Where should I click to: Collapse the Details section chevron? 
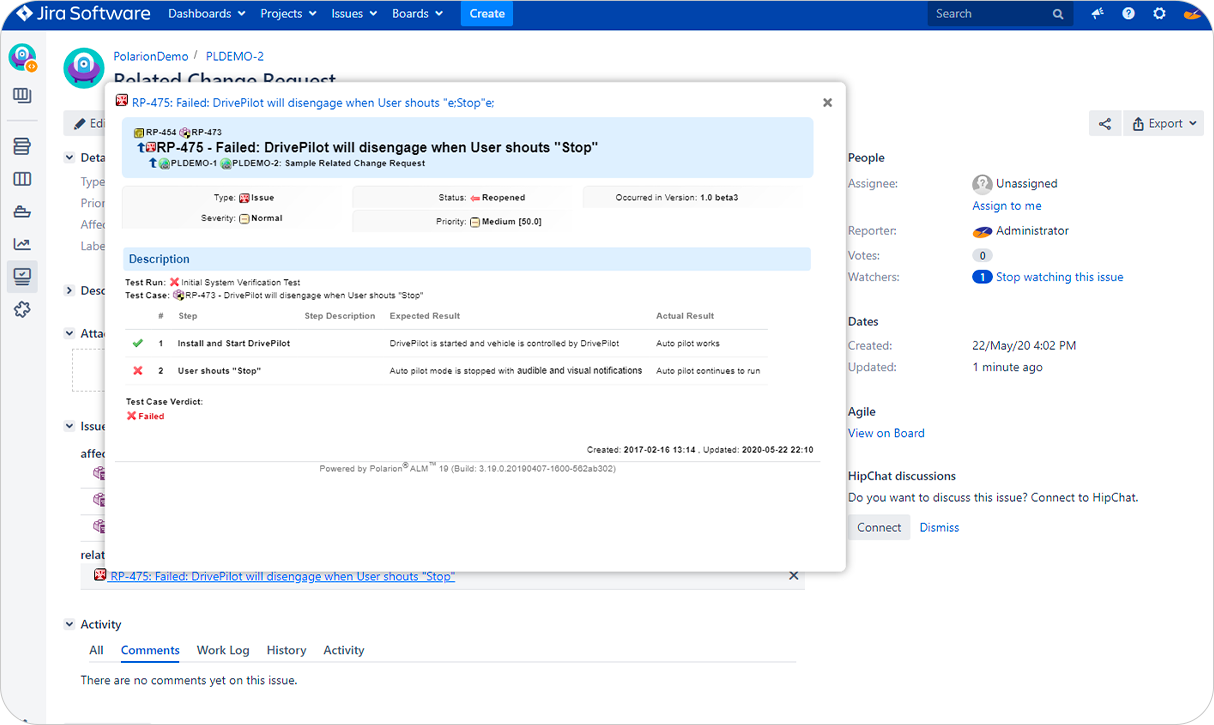[70, 158]
